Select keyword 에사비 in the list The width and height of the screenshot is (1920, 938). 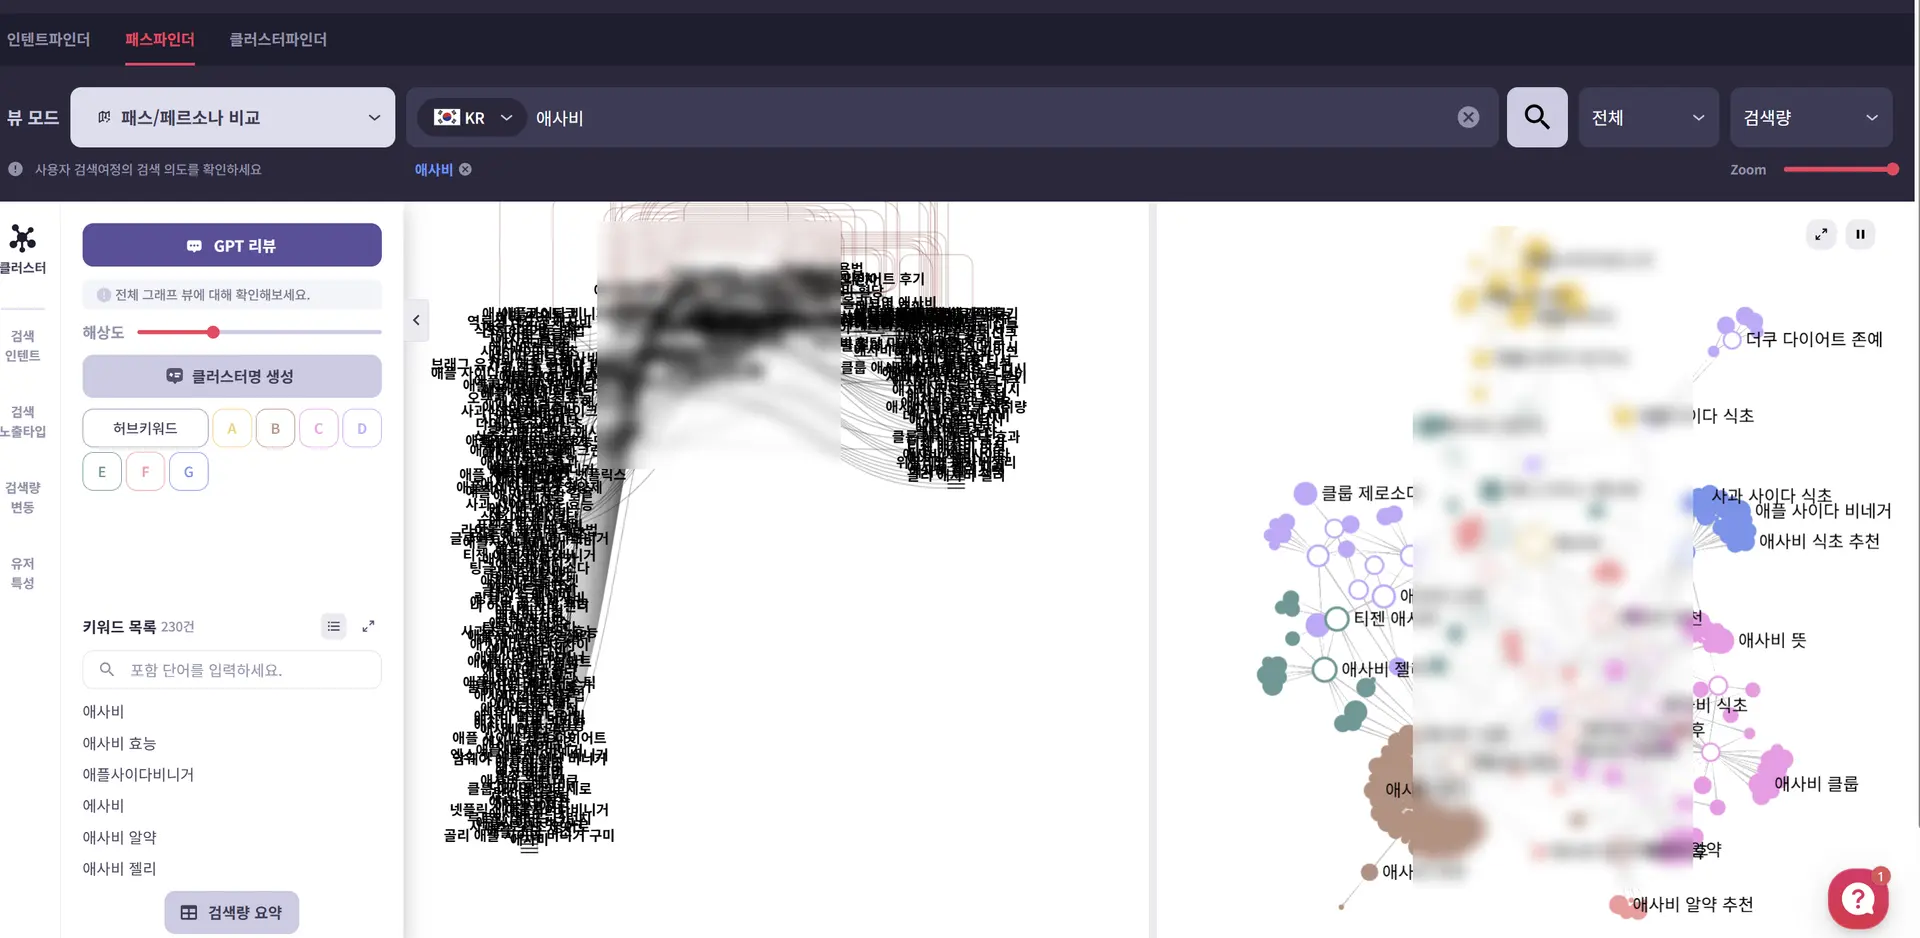click(103, 806)
